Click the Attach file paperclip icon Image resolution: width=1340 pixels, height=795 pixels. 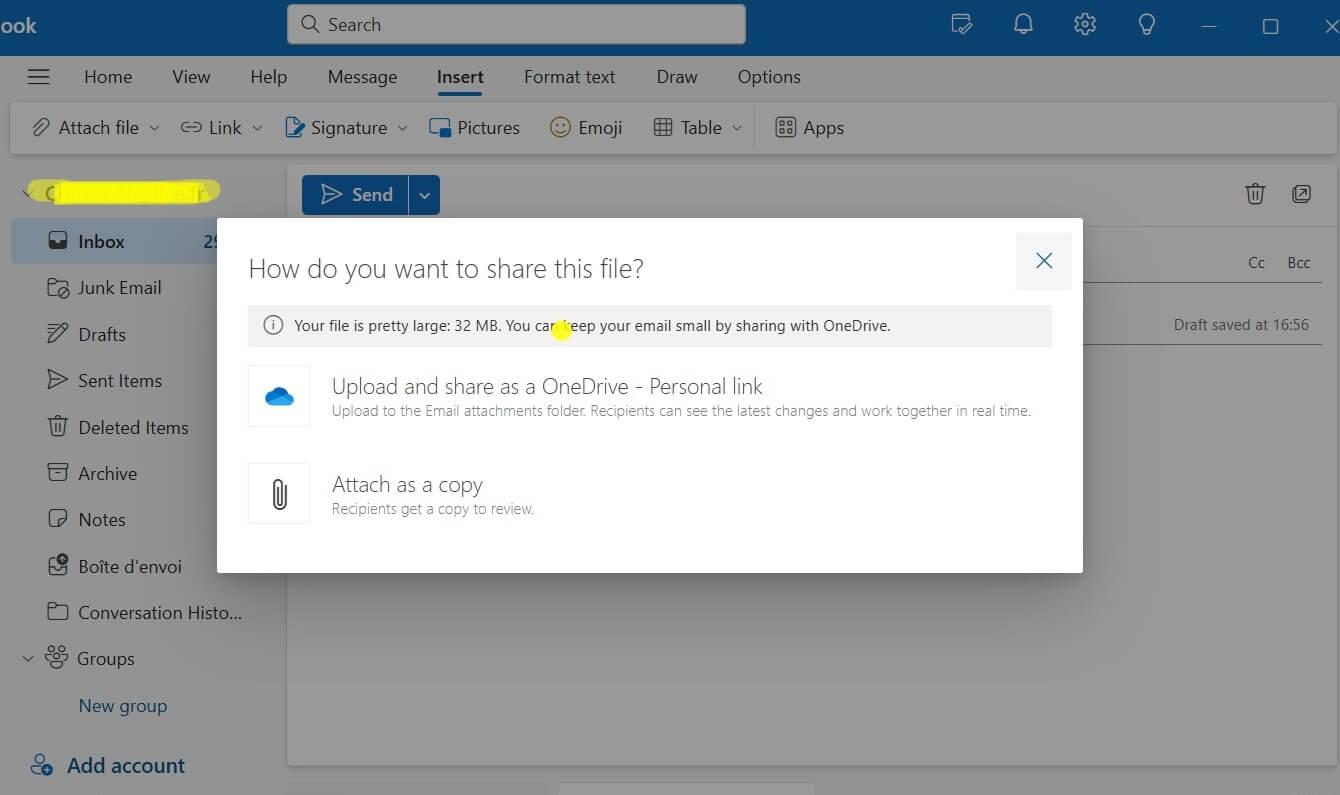click(41, 127)
